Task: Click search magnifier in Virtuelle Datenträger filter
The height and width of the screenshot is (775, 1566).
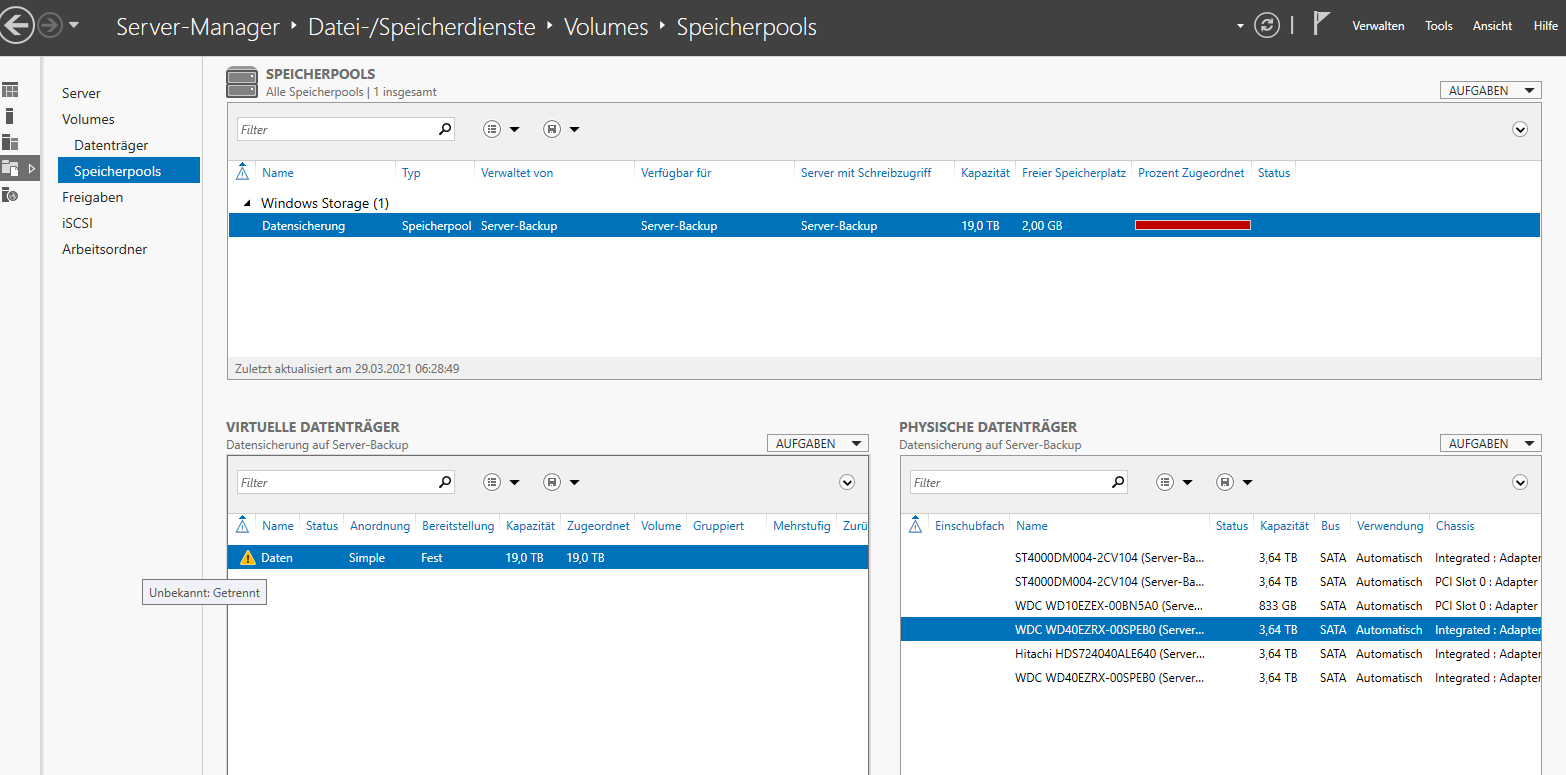Action: 445,482
